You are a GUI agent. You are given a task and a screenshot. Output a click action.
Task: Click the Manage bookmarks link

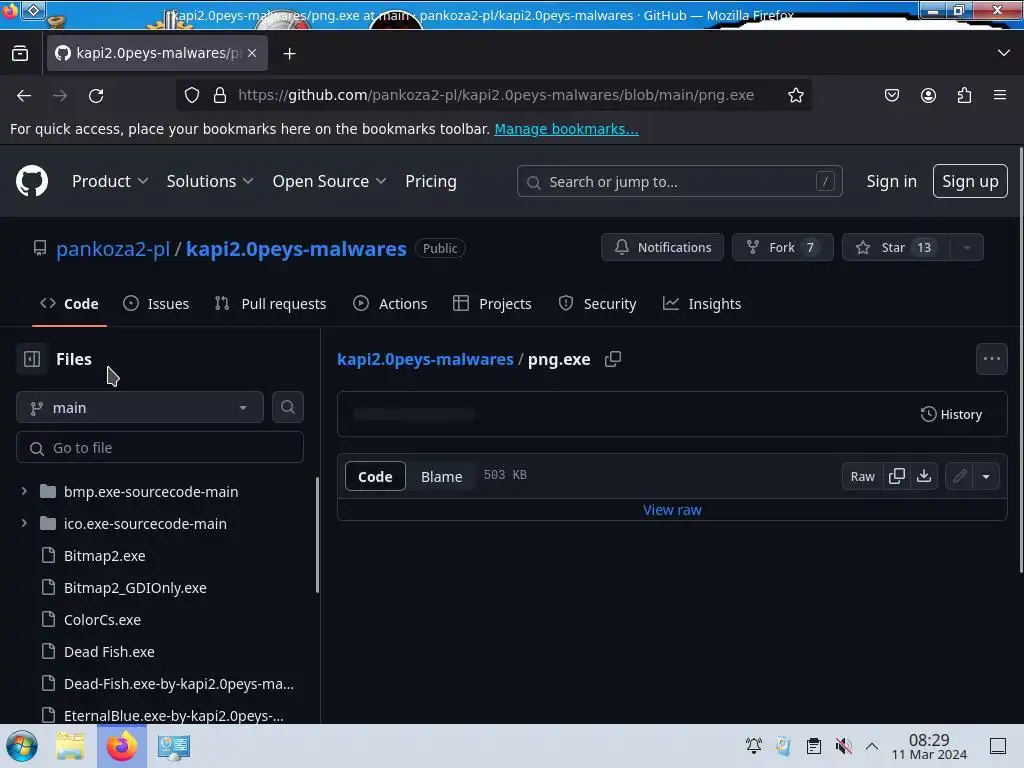(566, 129)
